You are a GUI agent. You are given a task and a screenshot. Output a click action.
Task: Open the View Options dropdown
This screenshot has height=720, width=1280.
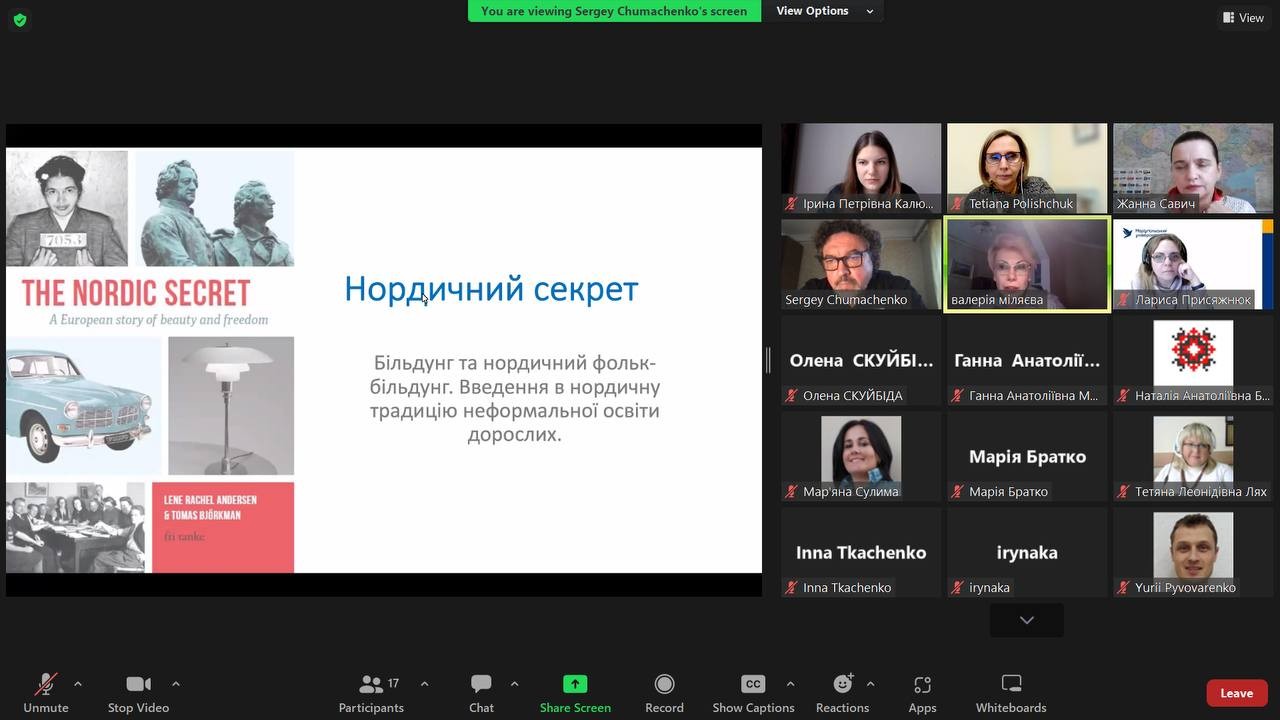(823, 11)
